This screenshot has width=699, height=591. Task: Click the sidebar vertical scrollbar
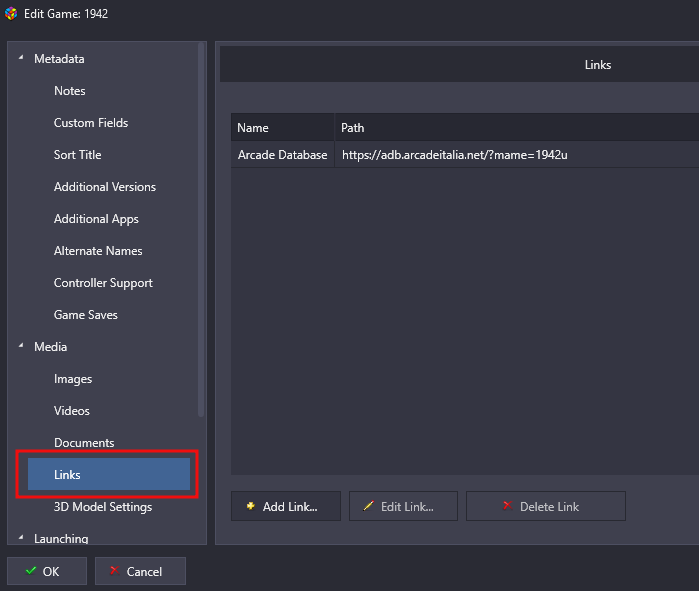tap(201, 230)
